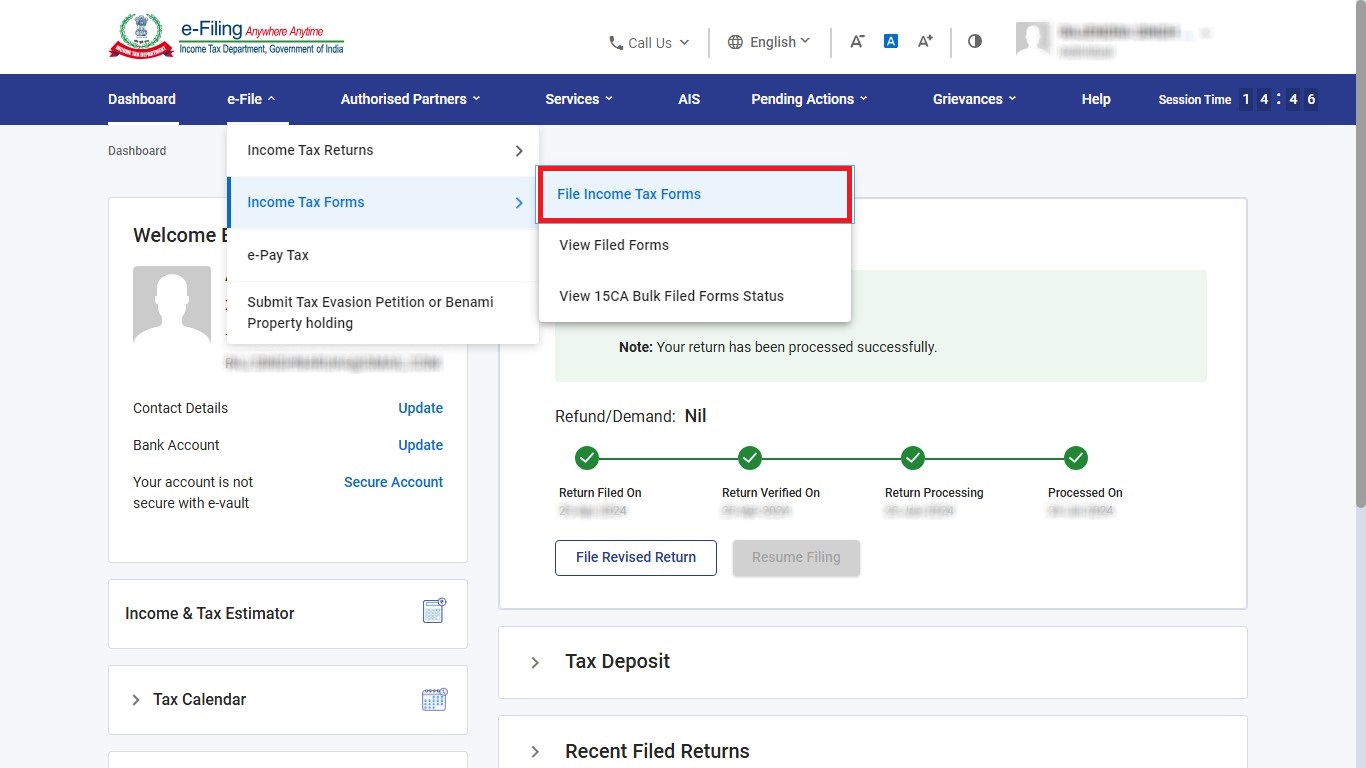Open the Call Us dropdown
This screenshot has height=768, width=1366.
[649, 43]
